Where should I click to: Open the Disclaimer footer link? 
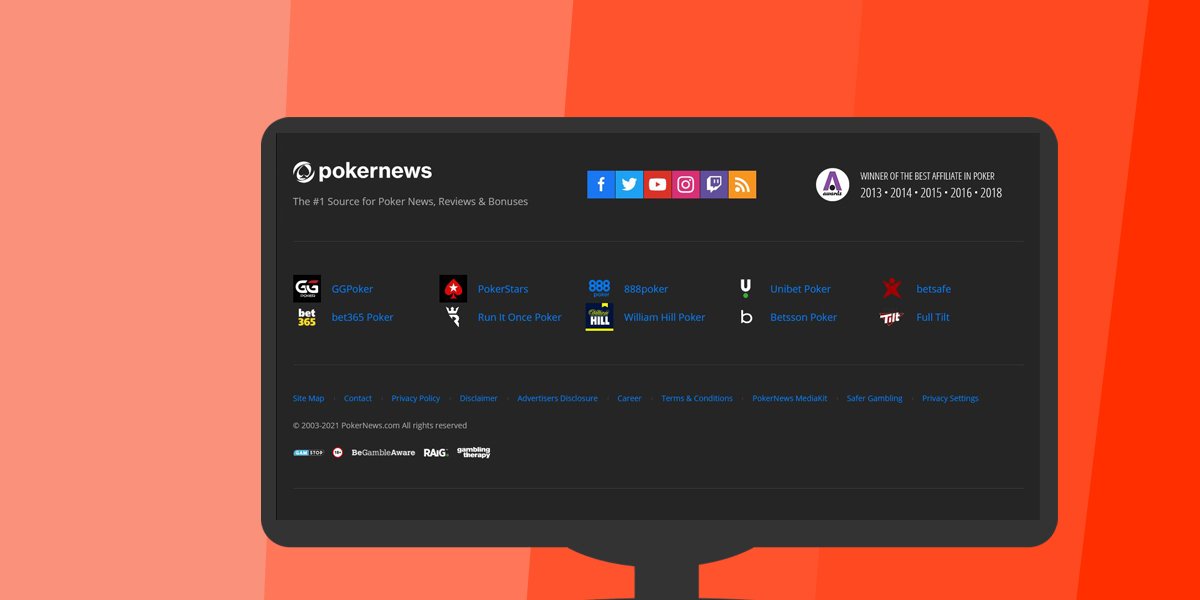click(478, 398)
